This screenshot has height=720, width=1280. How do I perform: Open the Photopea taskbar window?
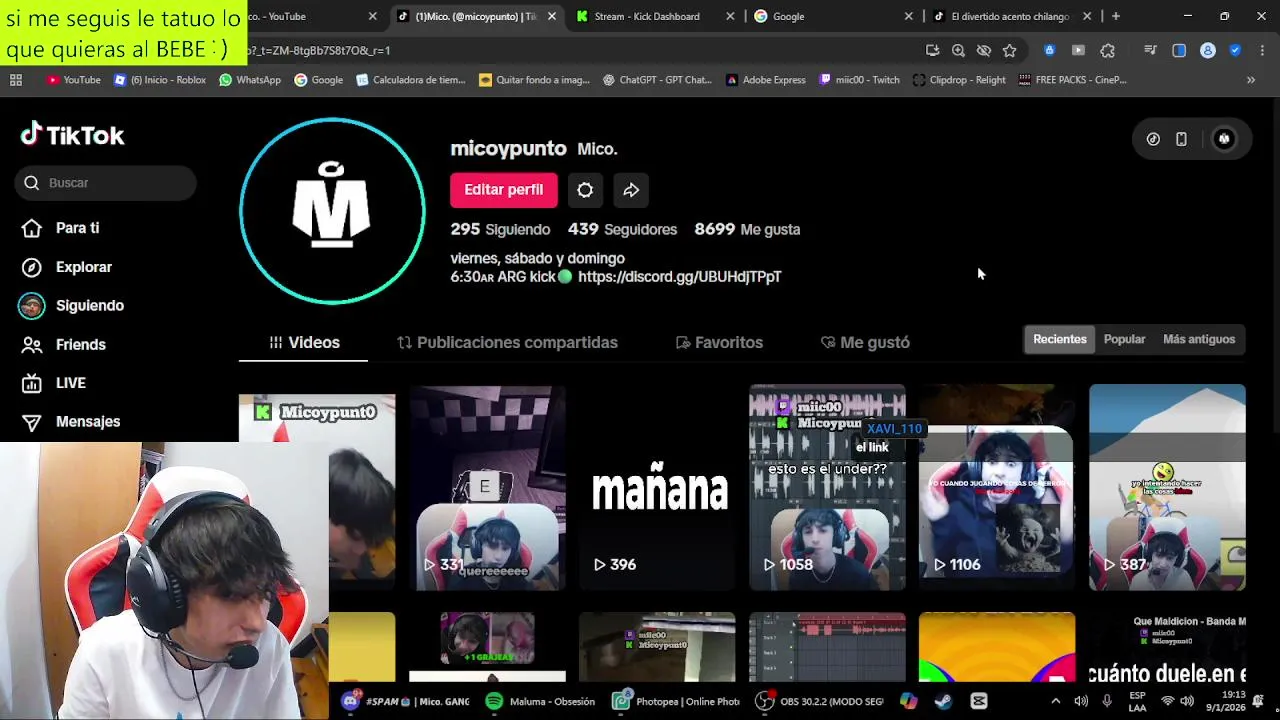click(x=677, y=702)
